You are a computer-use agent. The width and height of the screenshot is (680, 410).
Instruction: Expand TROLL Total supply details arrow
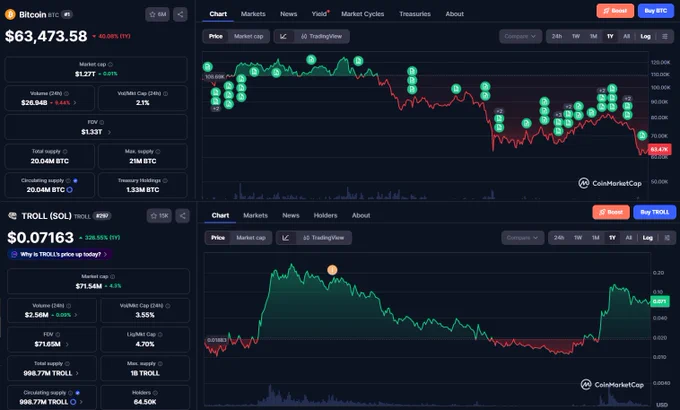click(x=77, y=373)
